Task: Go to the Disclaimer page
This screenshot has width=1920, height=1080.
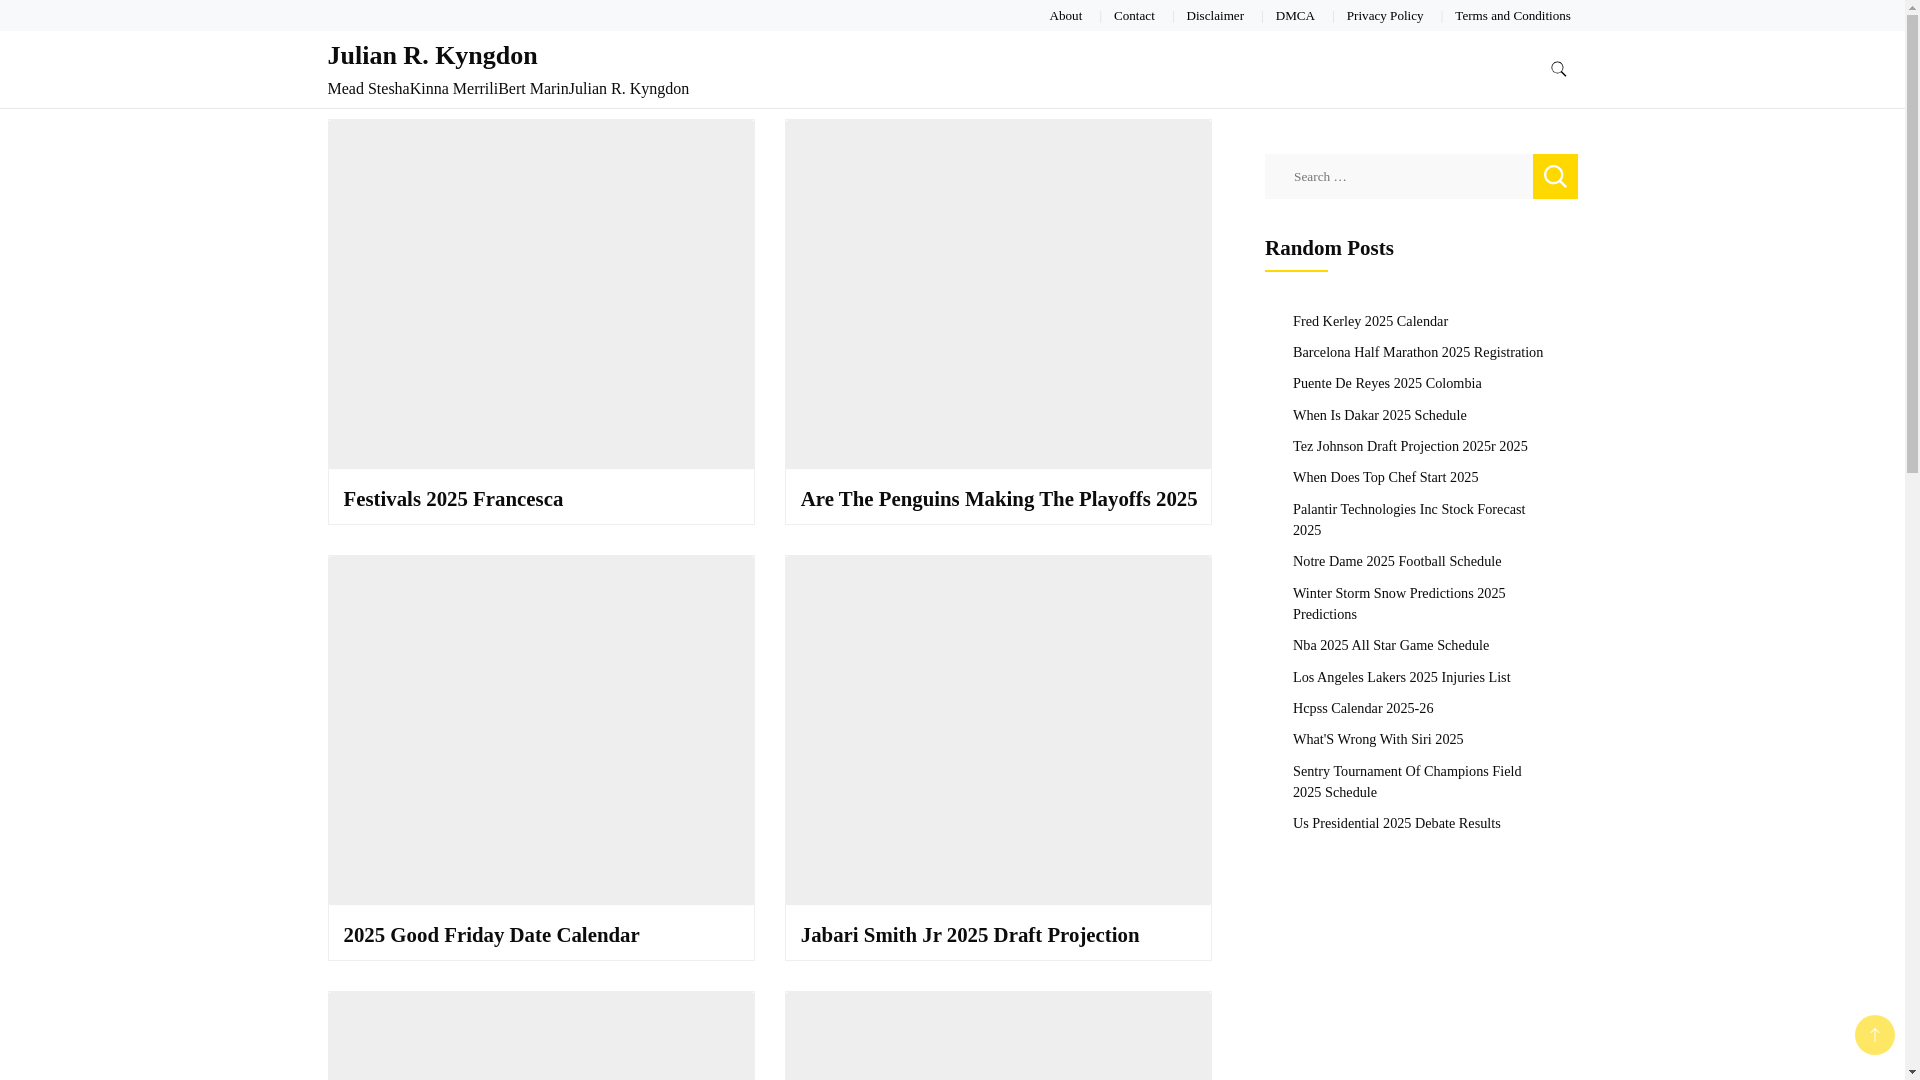Action: click(x=1215, y=16)
